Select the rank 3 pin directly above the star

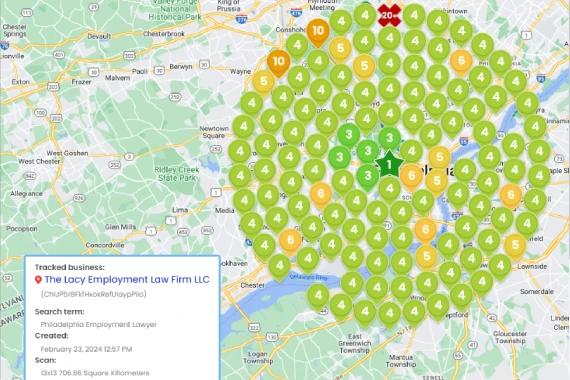pos(389,140)
